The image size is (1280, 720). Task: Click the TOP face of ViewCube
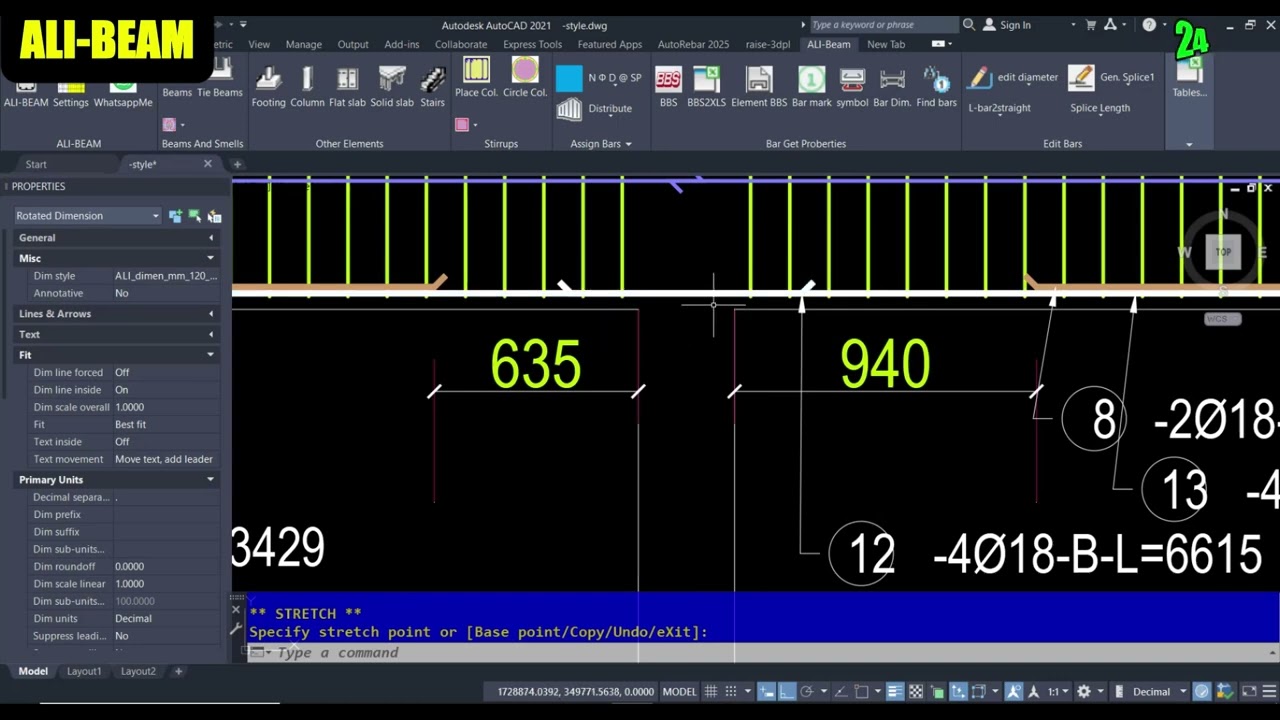pos(1223,252)
